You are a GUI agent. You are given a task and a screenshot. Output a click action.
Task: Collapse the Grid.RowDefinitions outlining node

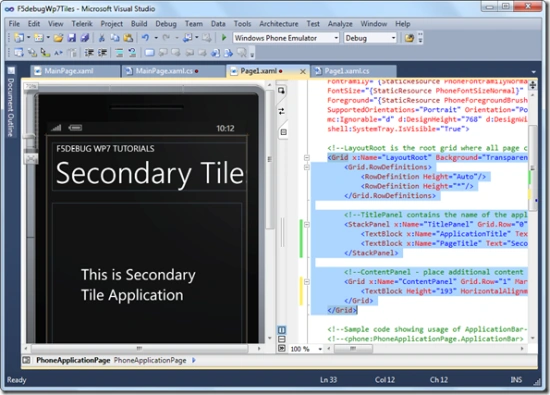[x=307, y=167]
